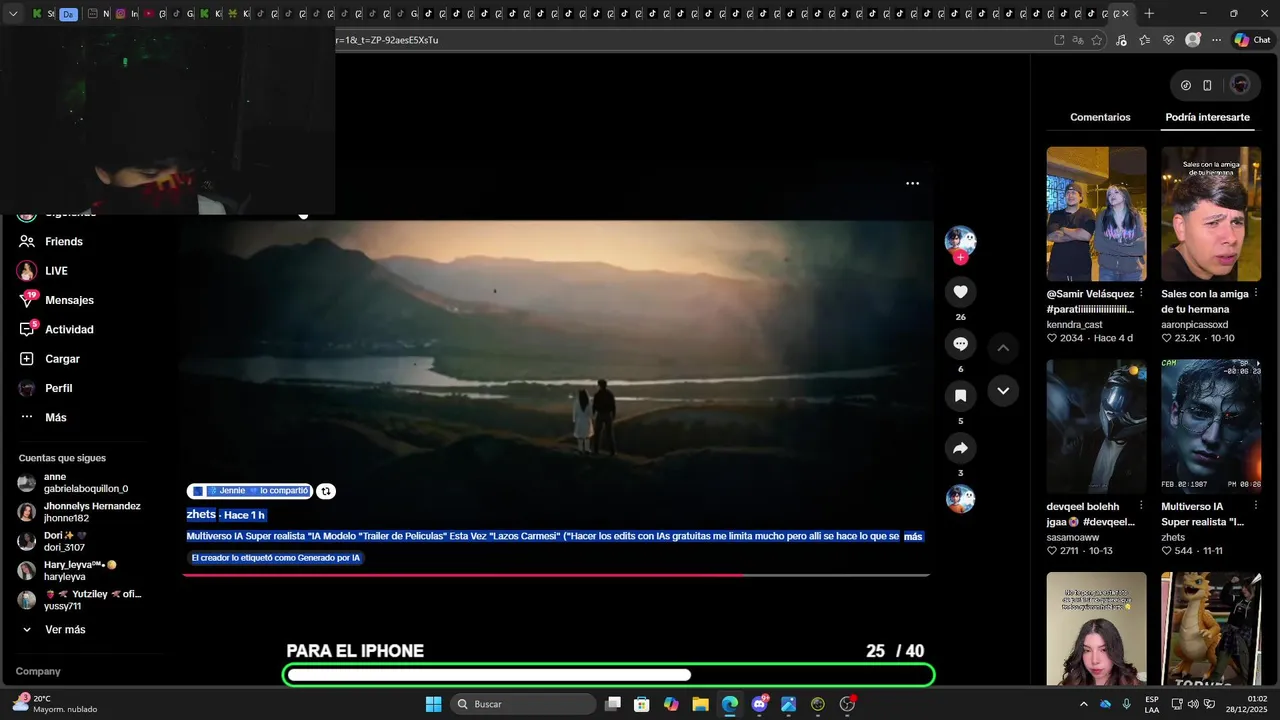Open Multiverso IA recommended thumbnail
1280x720 pixels.
1211,426
